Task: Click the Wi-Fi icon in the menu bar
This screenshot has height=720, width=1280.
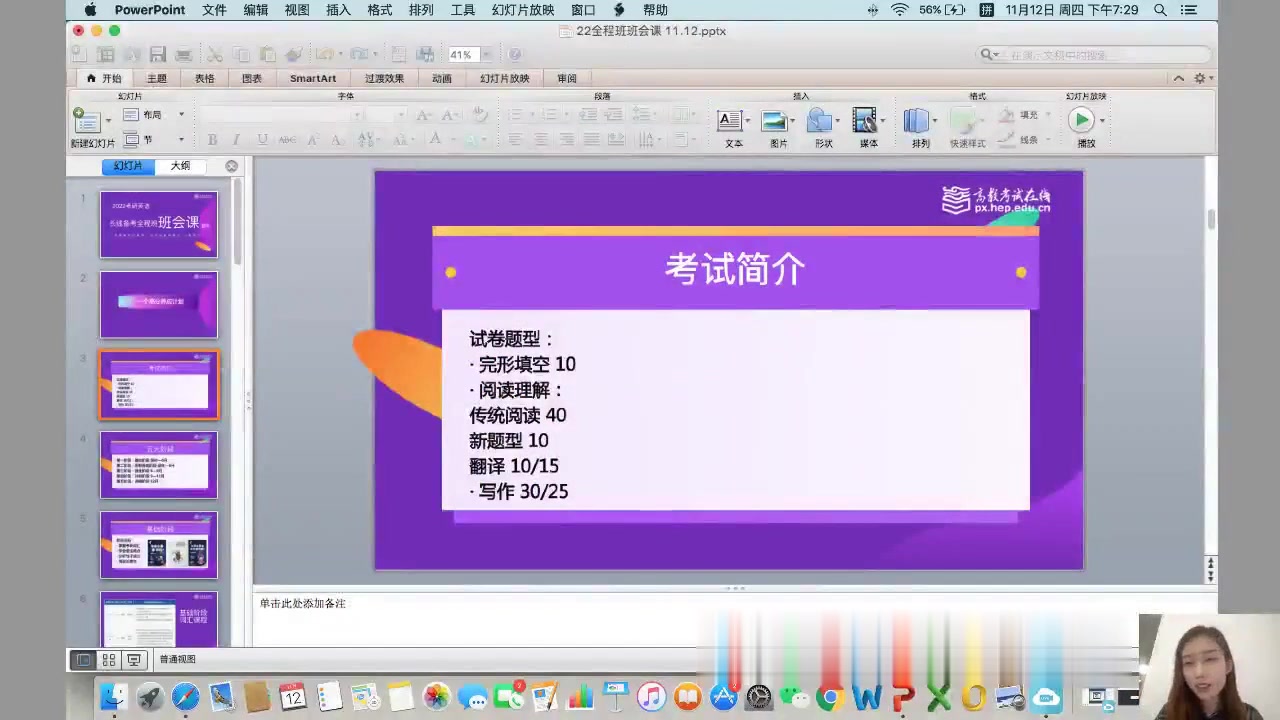Action: [900, 10]
